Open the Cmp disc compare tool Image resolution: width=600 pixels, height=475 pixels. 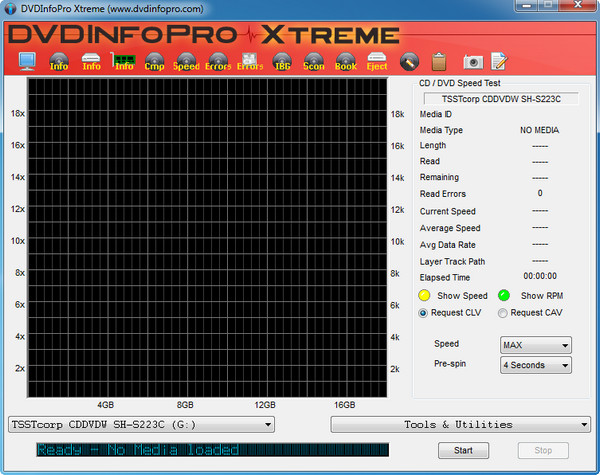click(x=155, y=62)
